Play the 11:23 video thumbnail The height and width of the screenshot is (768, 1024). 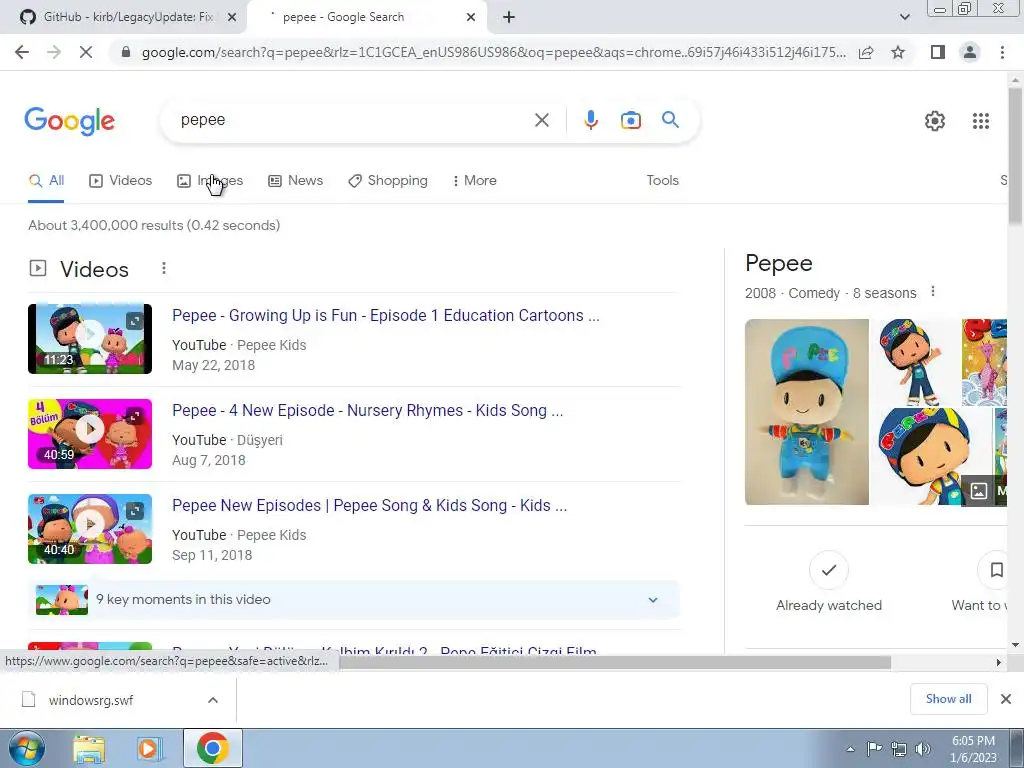tap(90, 339)
